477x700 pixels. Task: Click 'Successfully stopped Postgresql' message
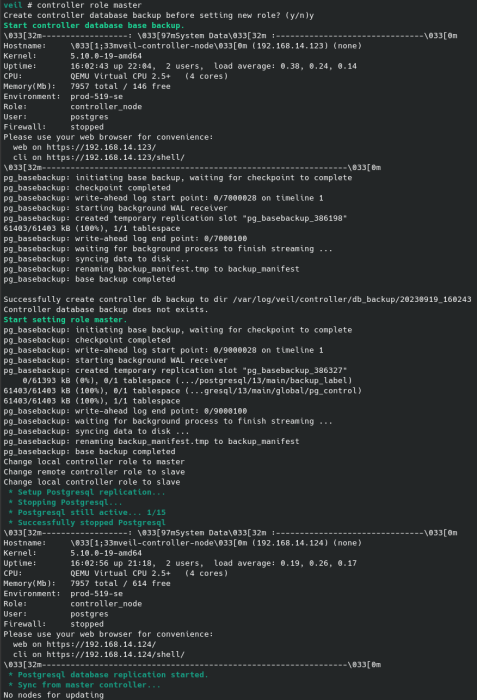click(x=92, y=523)
